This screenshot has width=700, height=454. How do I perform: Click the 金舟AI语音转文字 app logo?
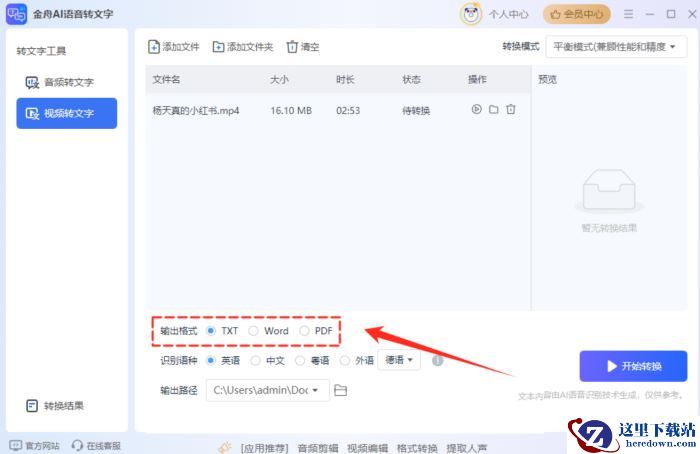(16, 14)
